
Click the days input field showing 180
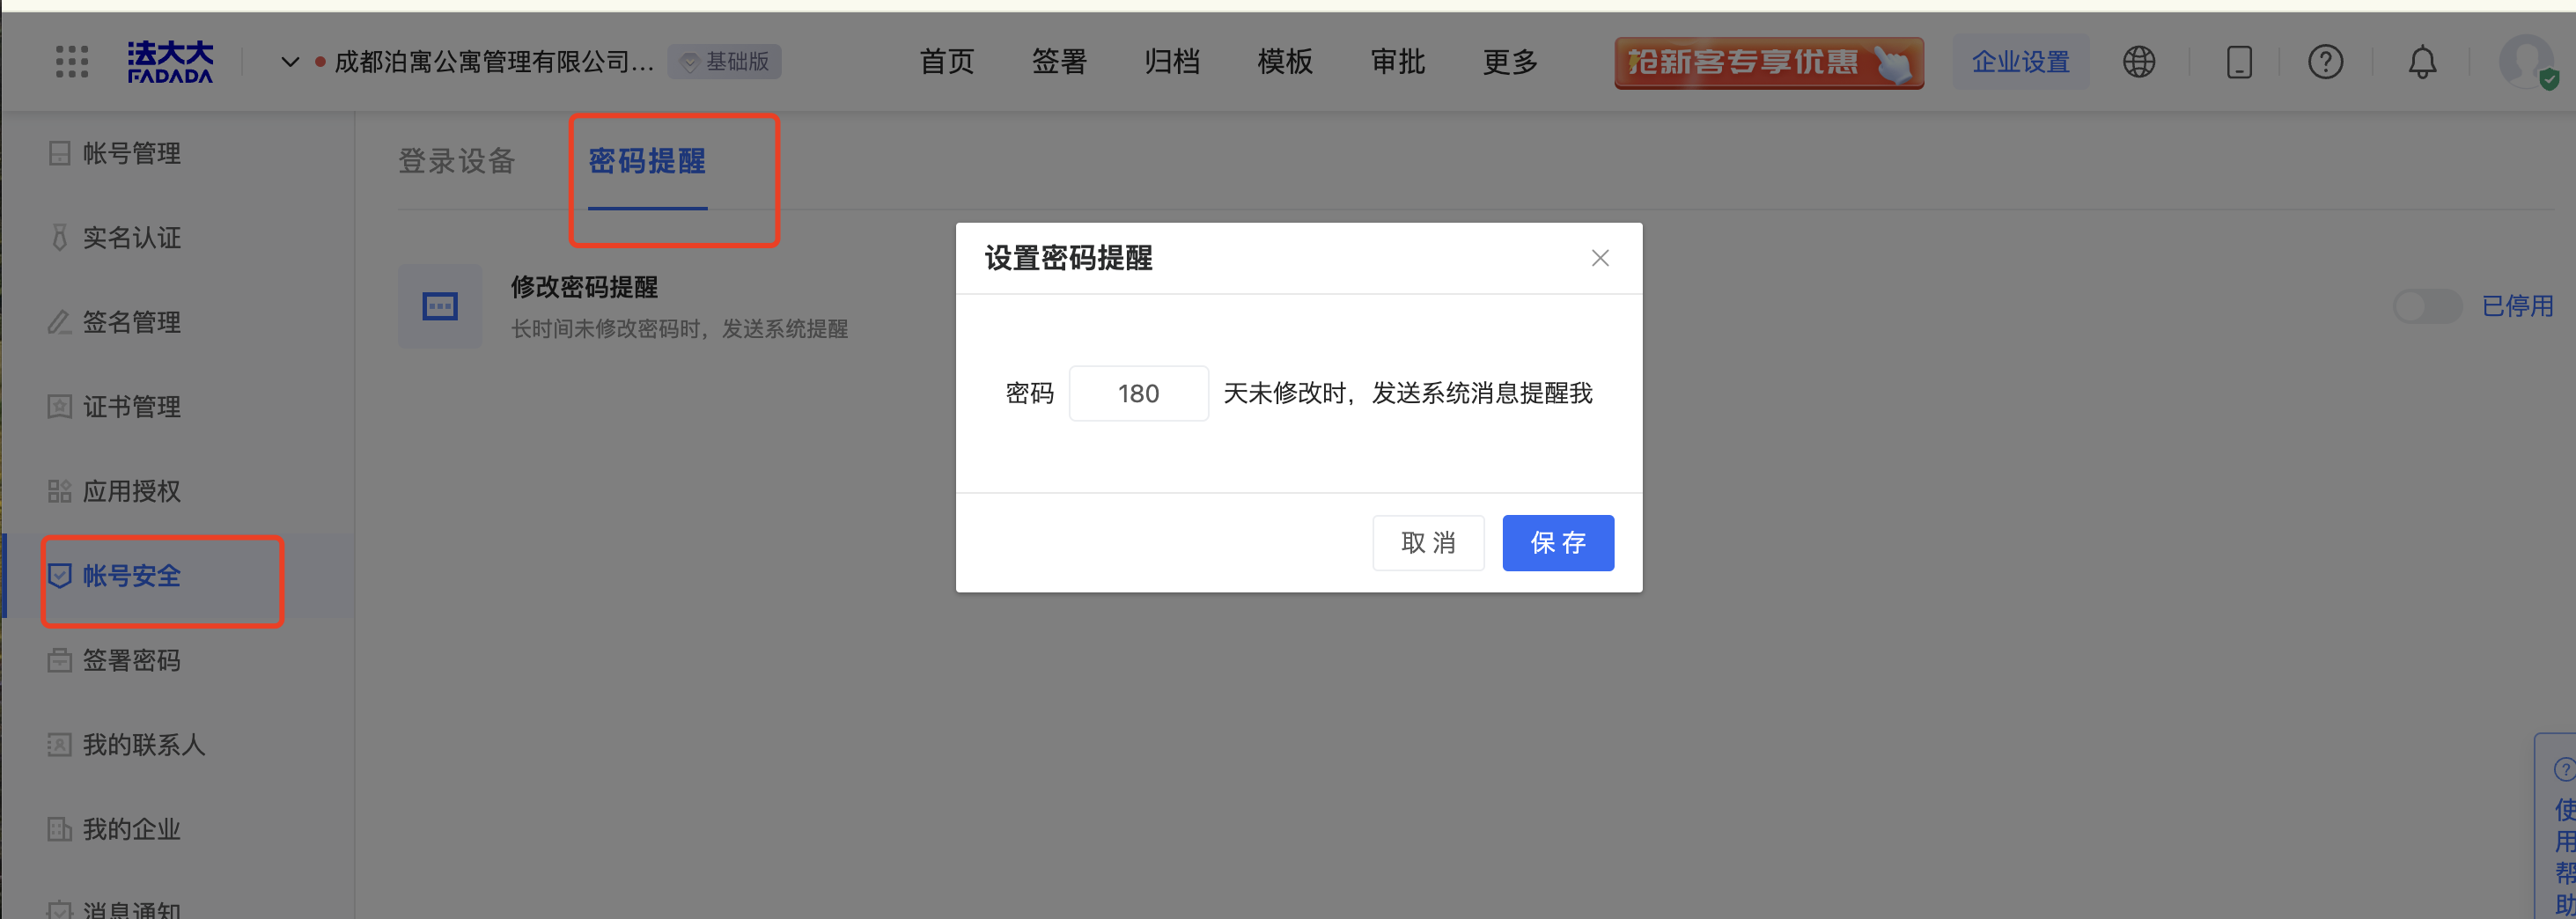[x=1138, y=393]
